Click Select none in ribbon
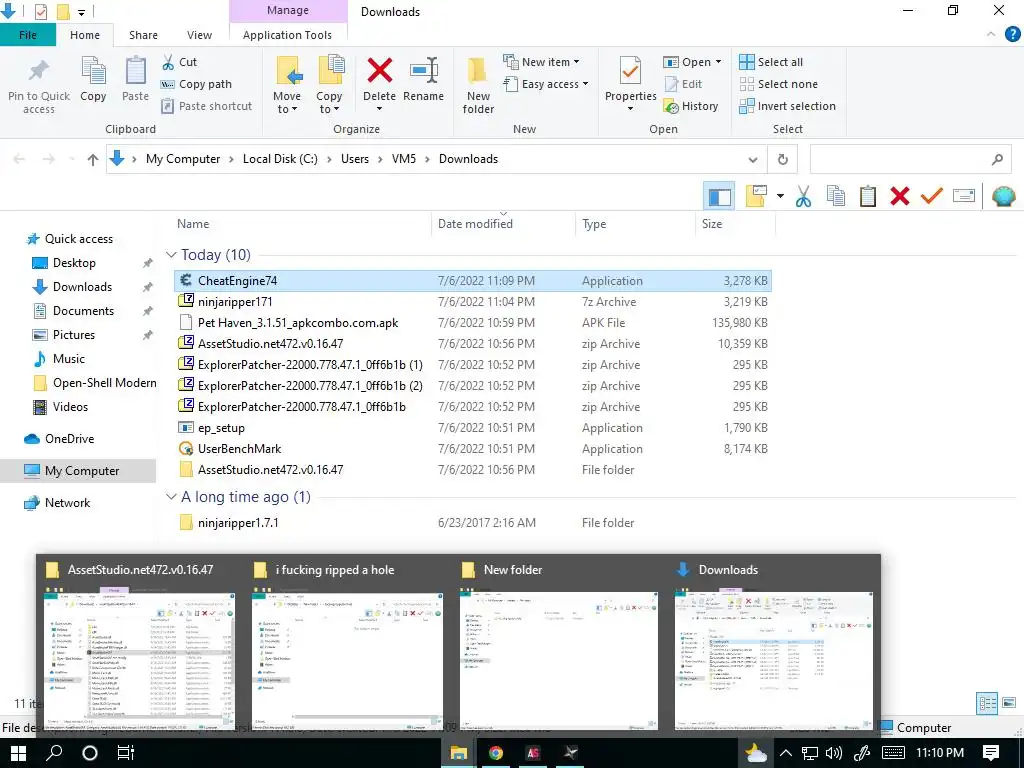The height and width of the screenshot is (768, 1024). point(778,84)
